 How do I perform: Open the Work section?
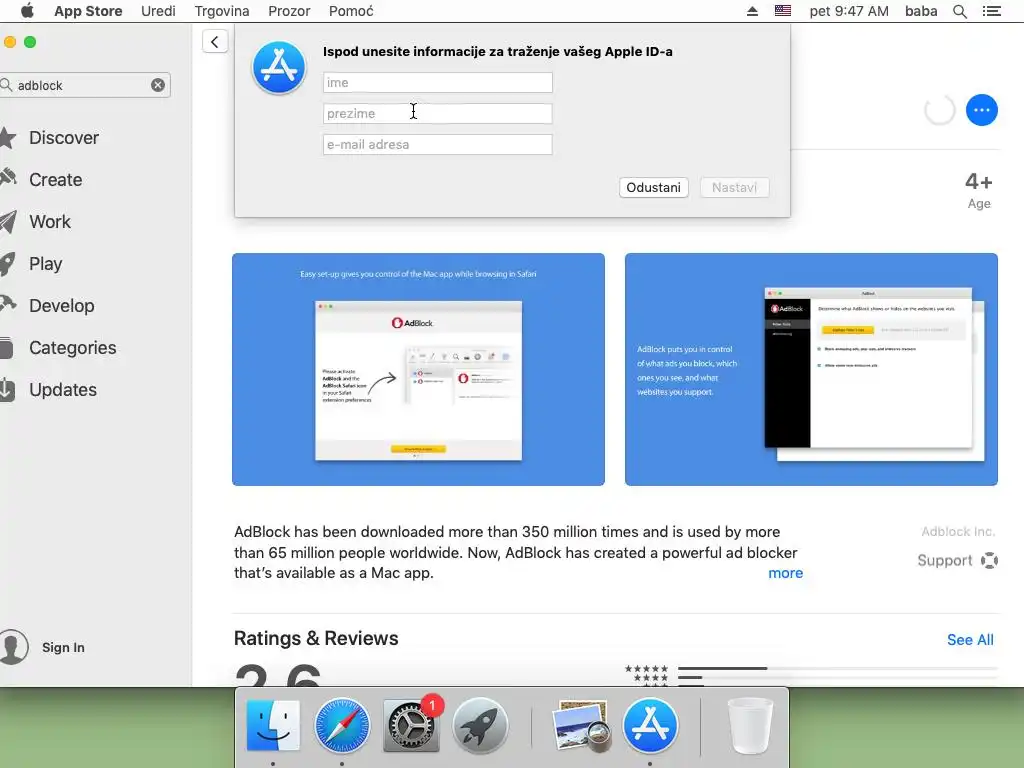pos(50,222)
